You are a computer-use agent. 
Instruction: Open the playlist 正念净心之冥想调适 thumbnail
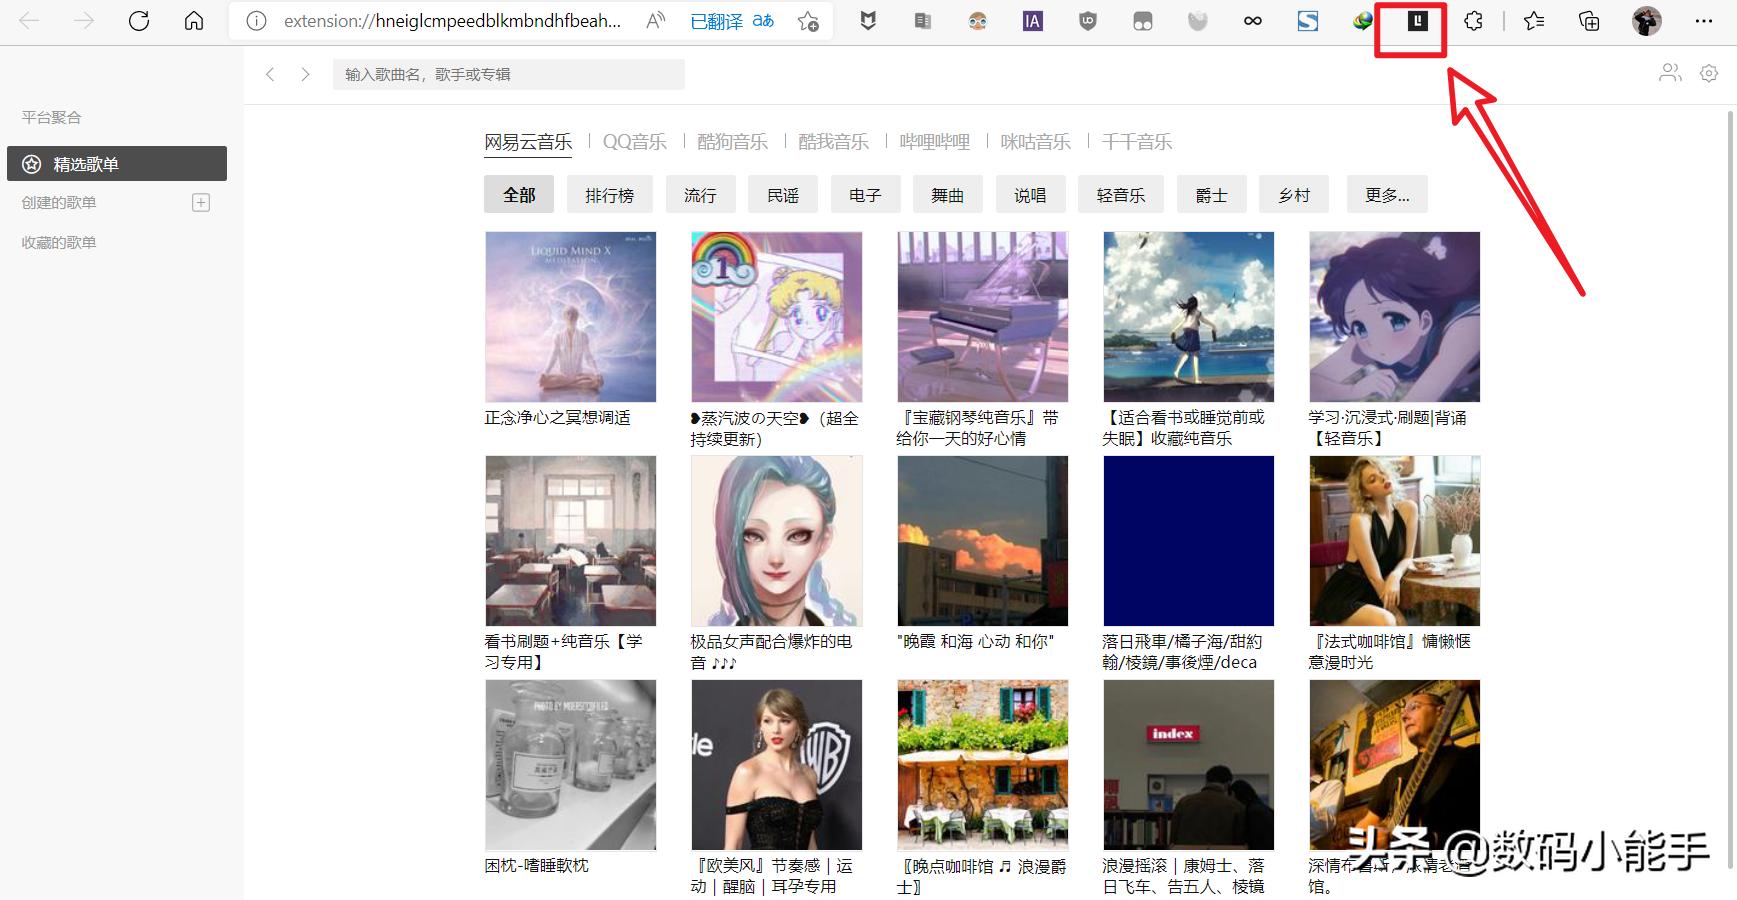[570, 316]
